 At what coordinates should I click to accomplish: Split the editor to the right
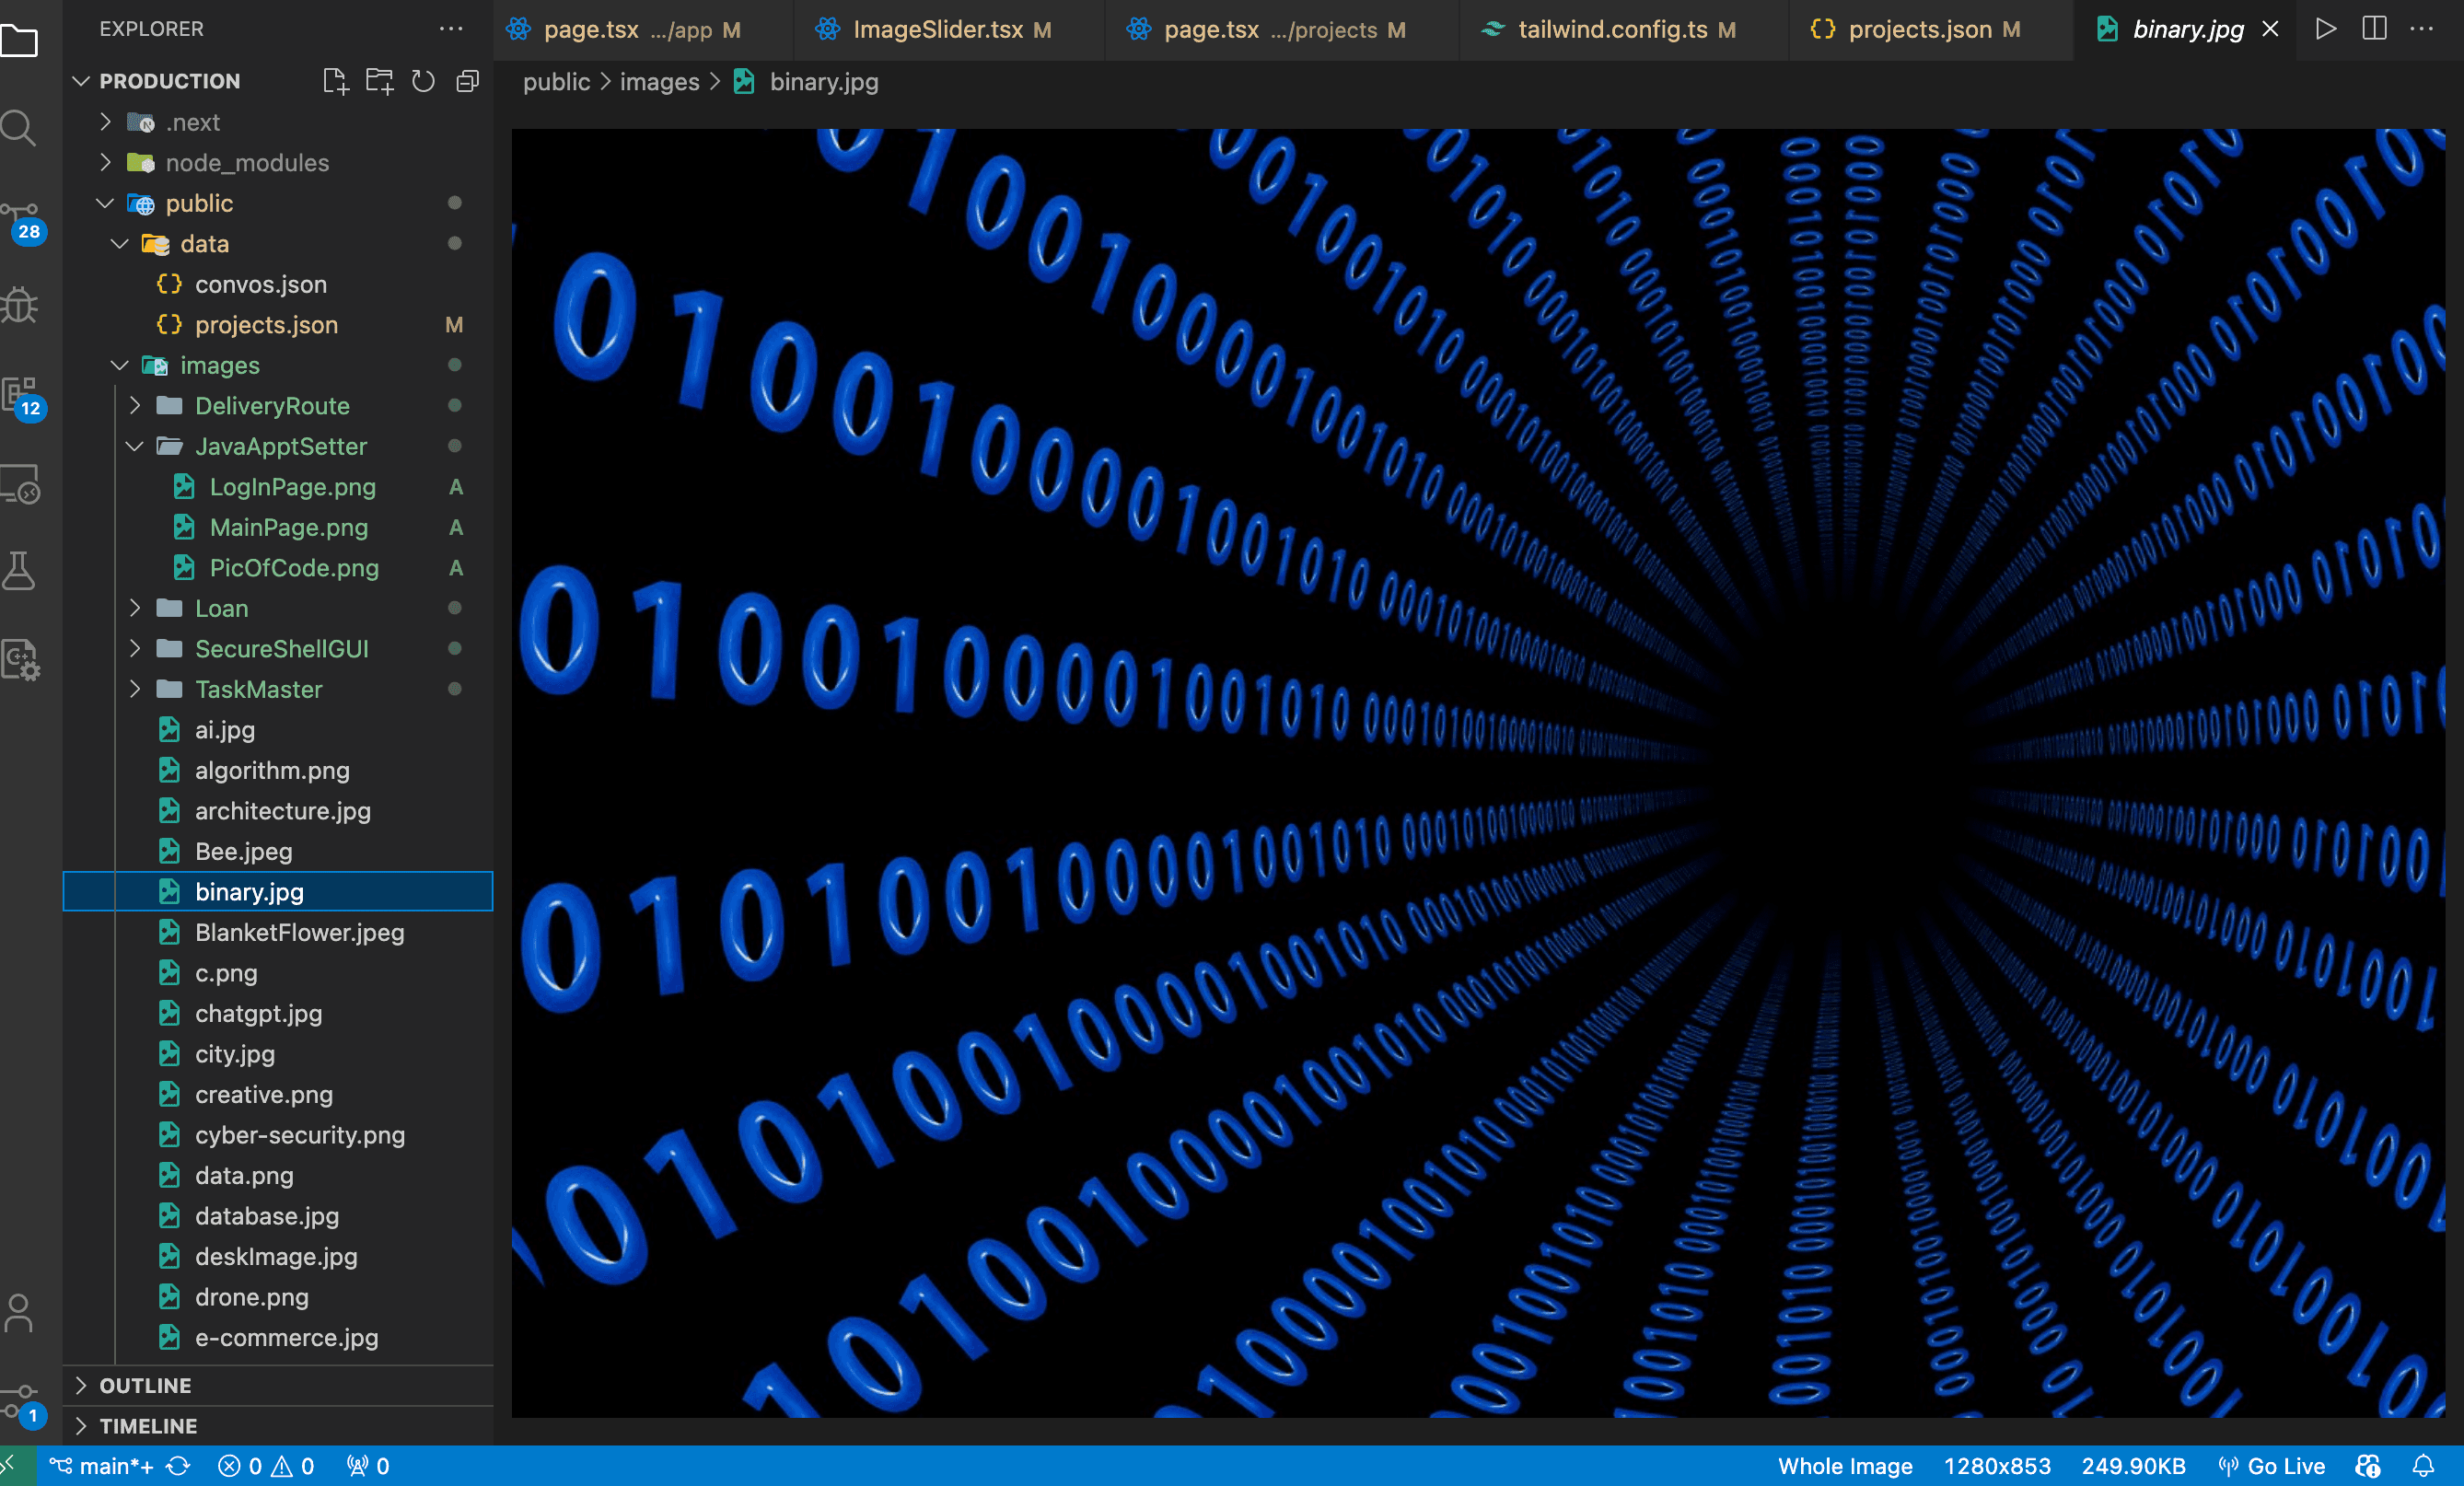pyautogui.click(x=2374, y=29)
